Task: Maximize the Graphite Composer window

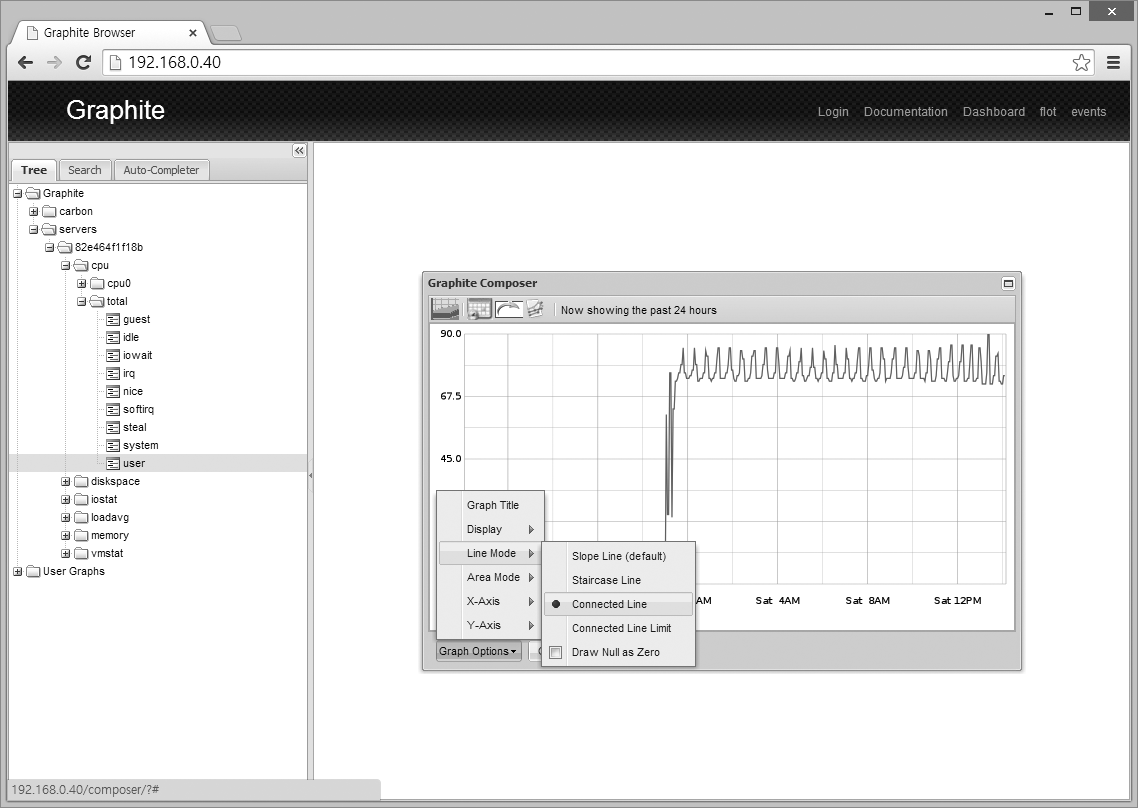Action: click(1008, 284)
